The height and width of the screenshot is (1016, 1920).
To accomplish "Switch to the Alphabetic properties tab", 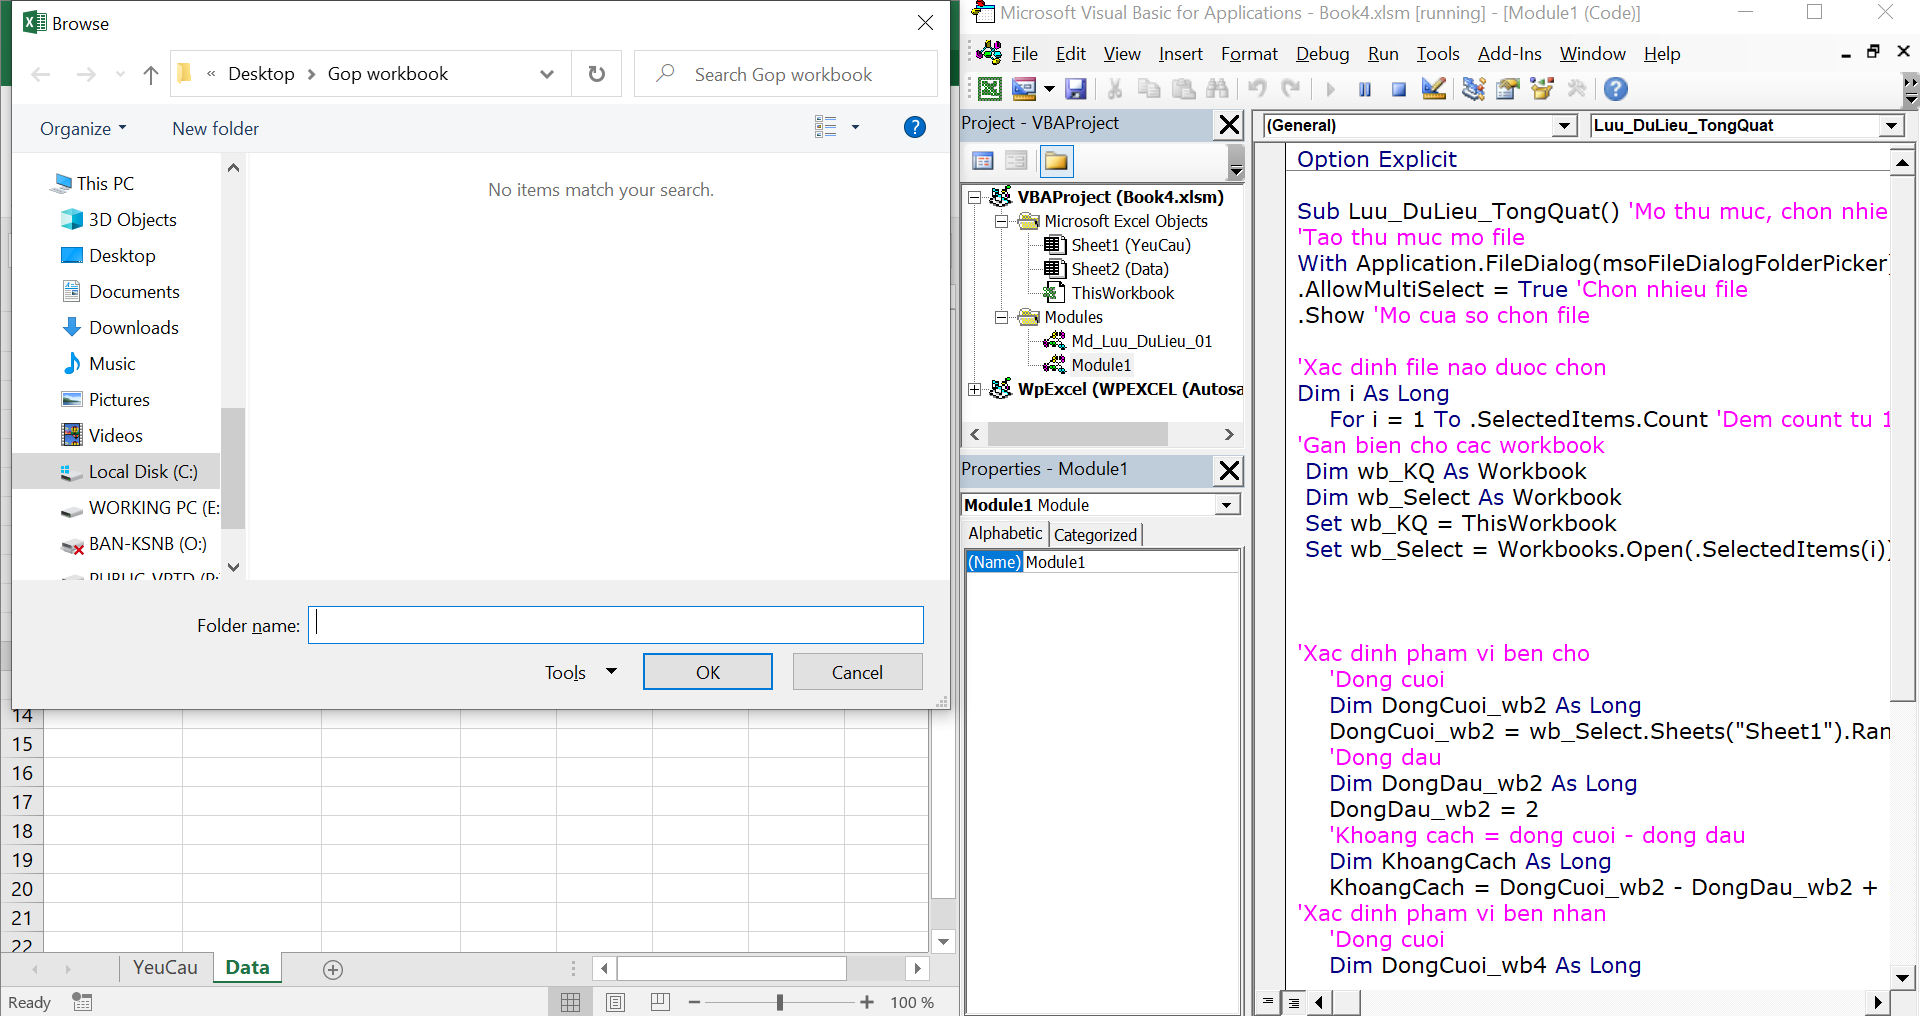I will click(x=1005, y=534).
